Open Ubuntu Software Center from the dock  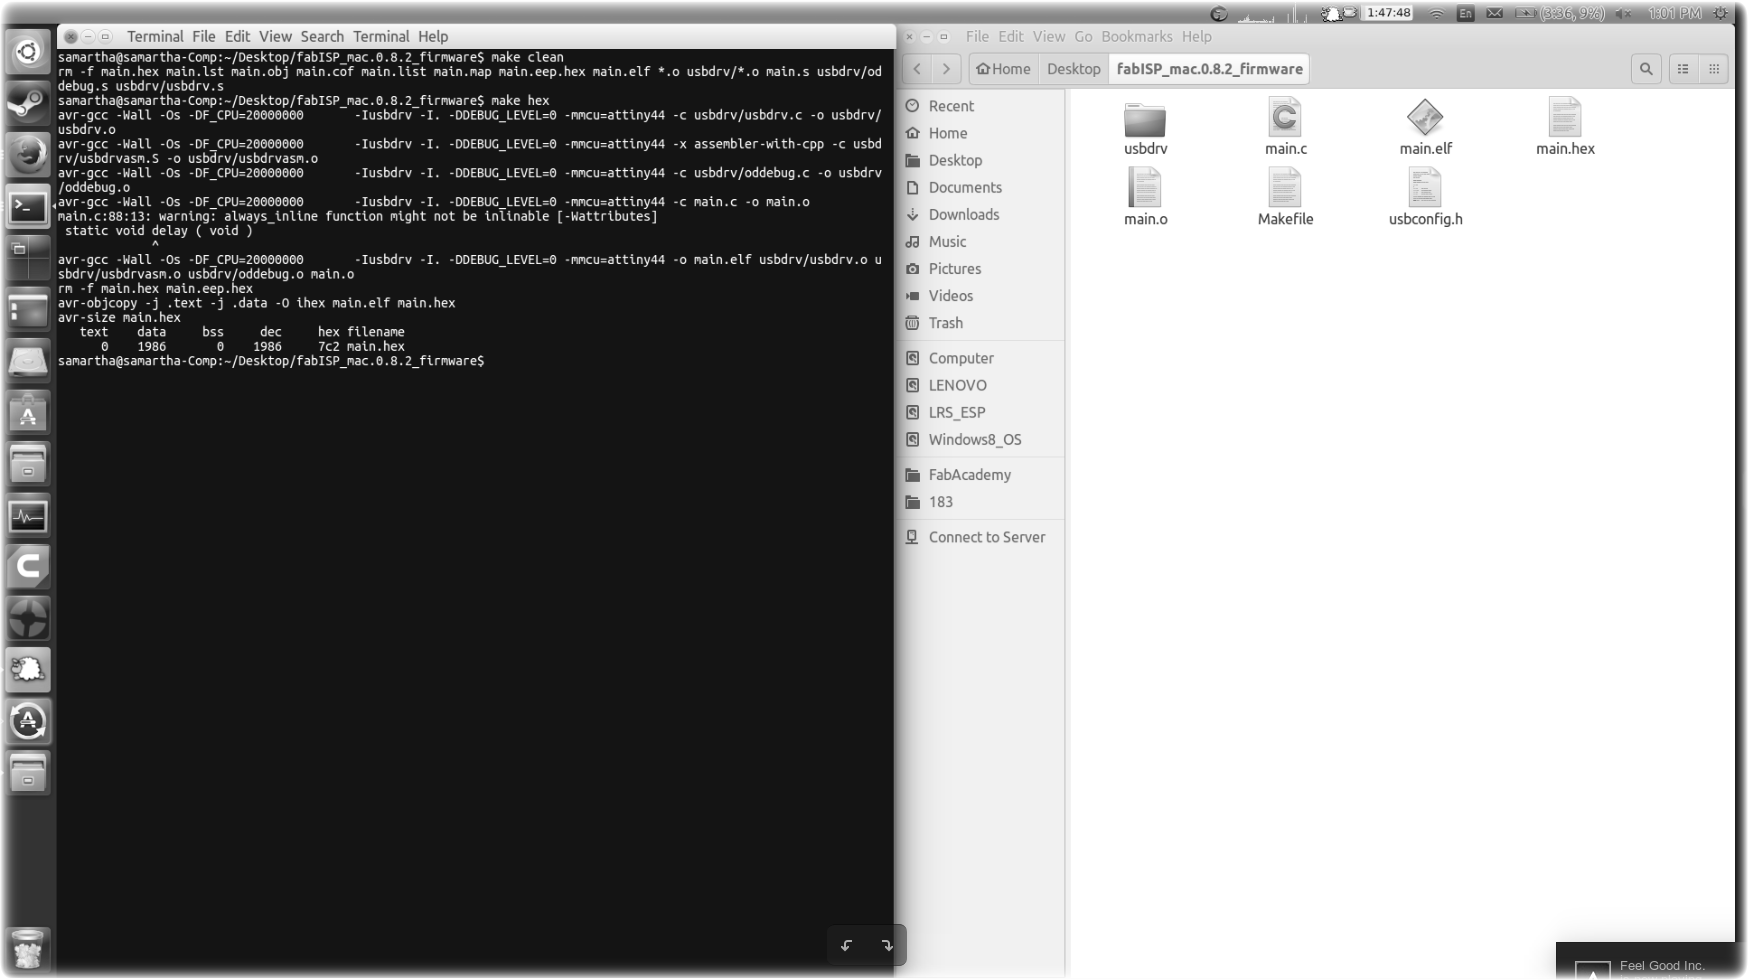28,413
